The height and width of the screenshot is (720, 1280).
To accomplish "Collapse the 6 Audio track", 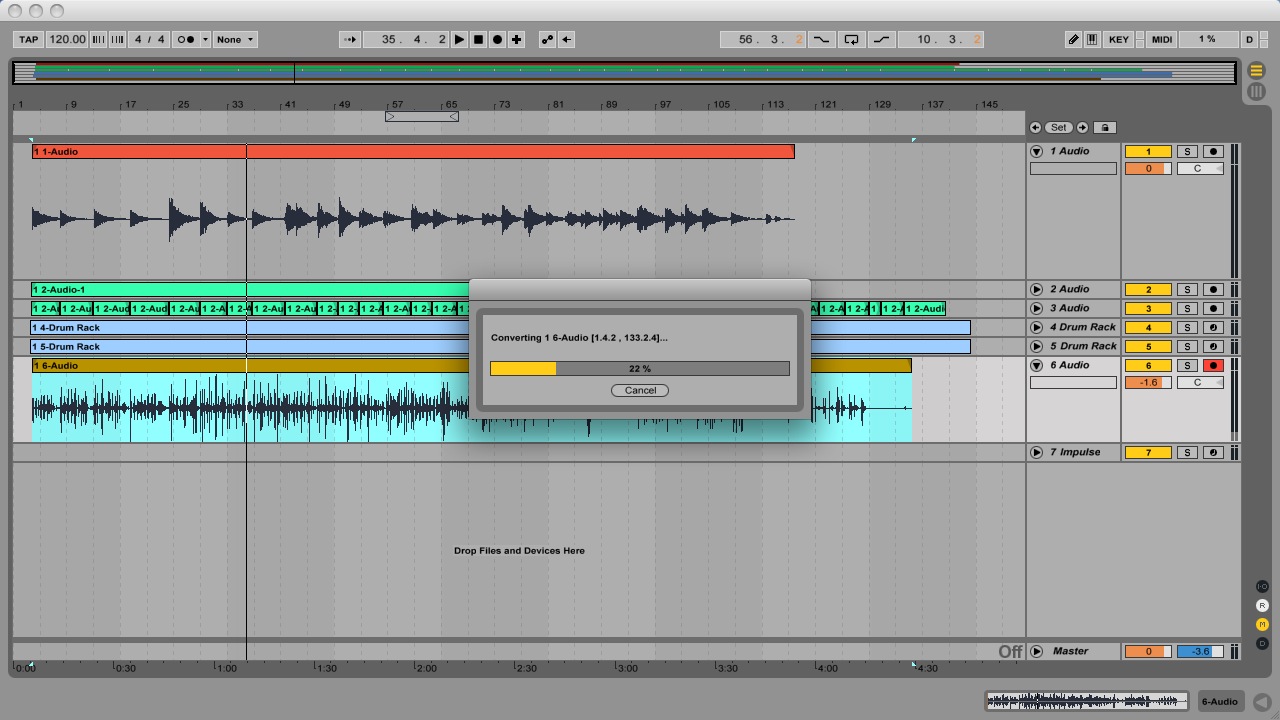I will [x=1037, y=366].
